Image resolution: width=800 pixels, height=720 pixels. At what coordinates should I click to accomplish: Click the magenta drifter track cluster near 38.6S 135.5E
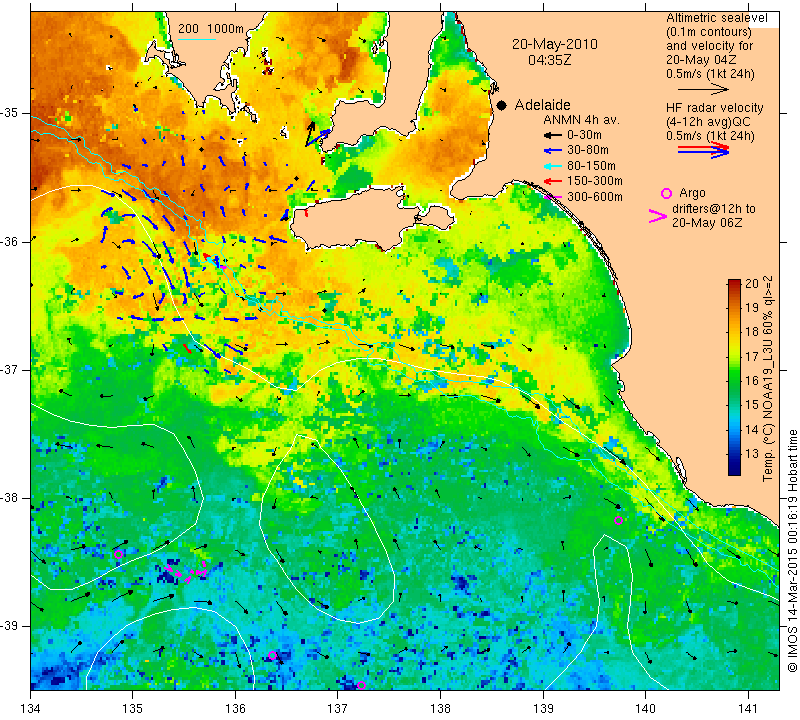click(187, 571)
